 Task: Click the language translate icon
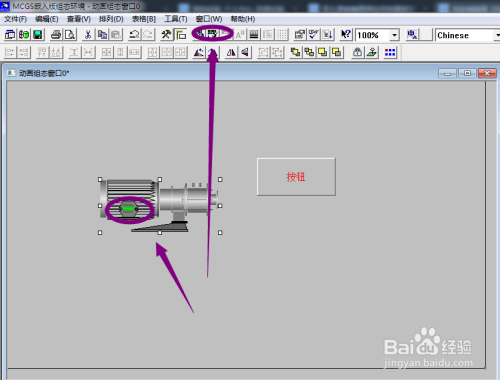click(x=412, y=34)
